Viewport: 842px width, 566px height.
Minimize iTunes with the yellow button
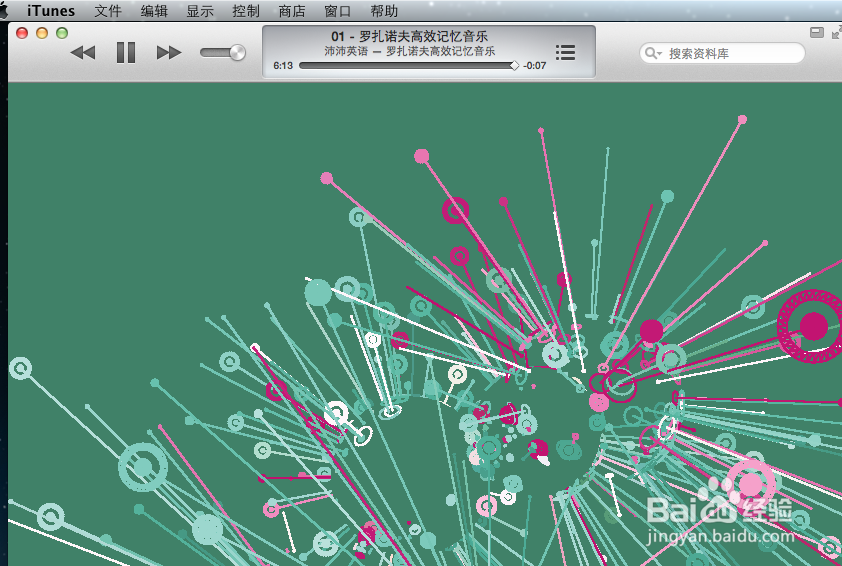pos(42,33)
